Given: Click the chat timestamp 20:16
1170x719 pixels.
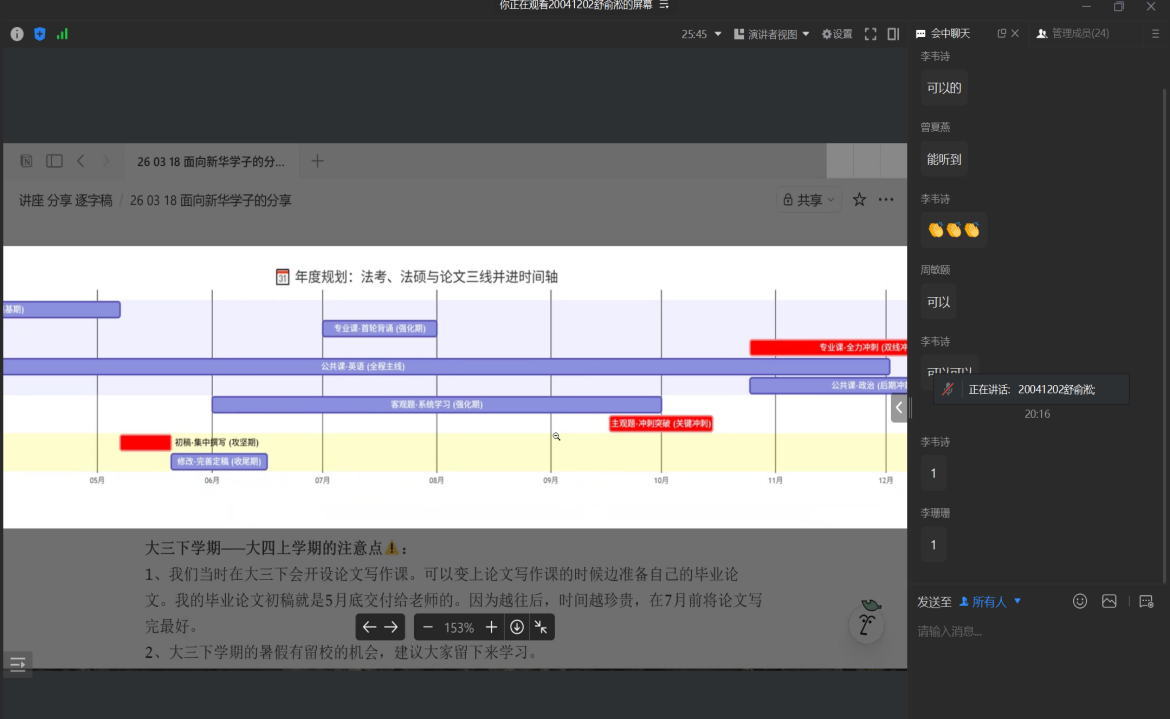Looking at the screenshot, I should coord(1037,414).
